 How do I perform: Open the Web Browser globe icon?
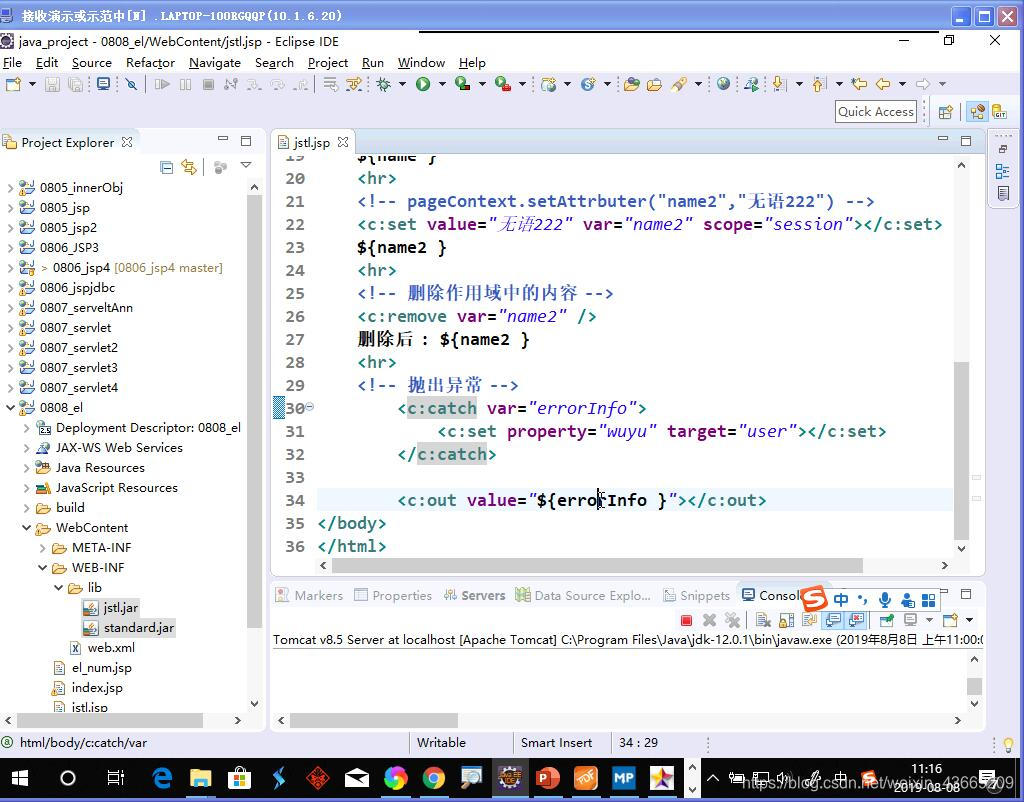(723, 84)
